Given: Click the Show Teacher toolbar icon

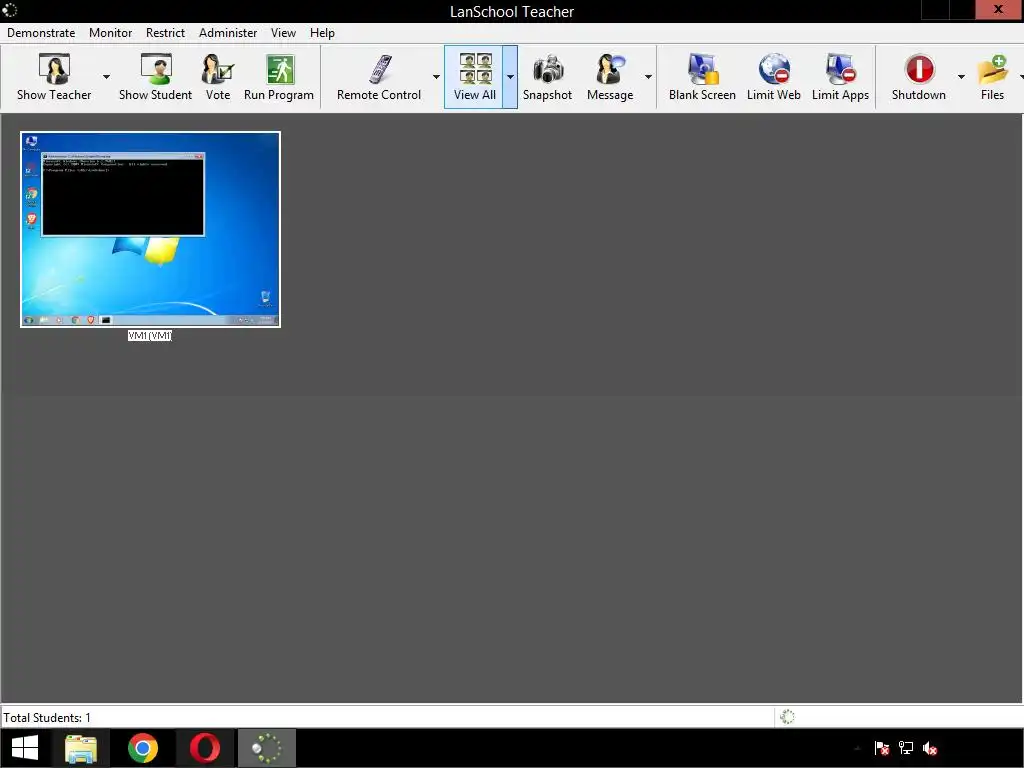Looking at the screenshot, I should (x=54, y=77).
